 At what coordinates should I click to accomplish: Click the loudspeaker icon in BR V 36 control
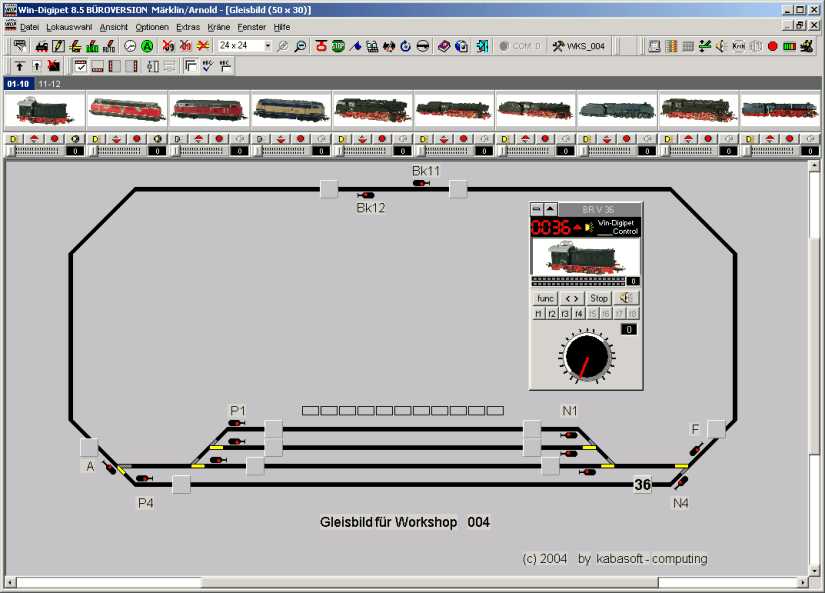point(626,298)
